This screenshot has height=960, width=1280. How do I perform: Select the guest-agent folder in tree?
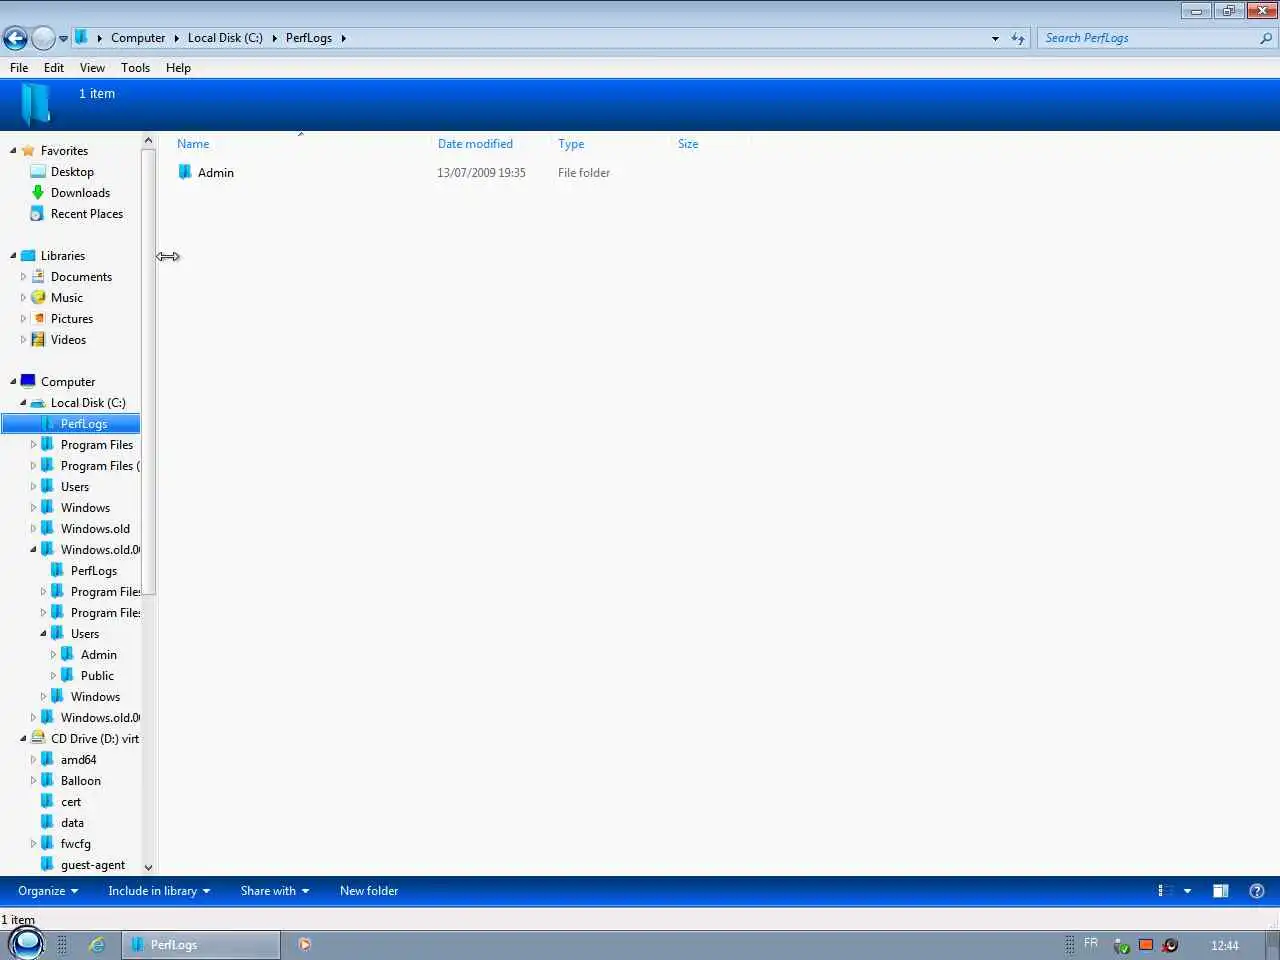tap(93, 865)
